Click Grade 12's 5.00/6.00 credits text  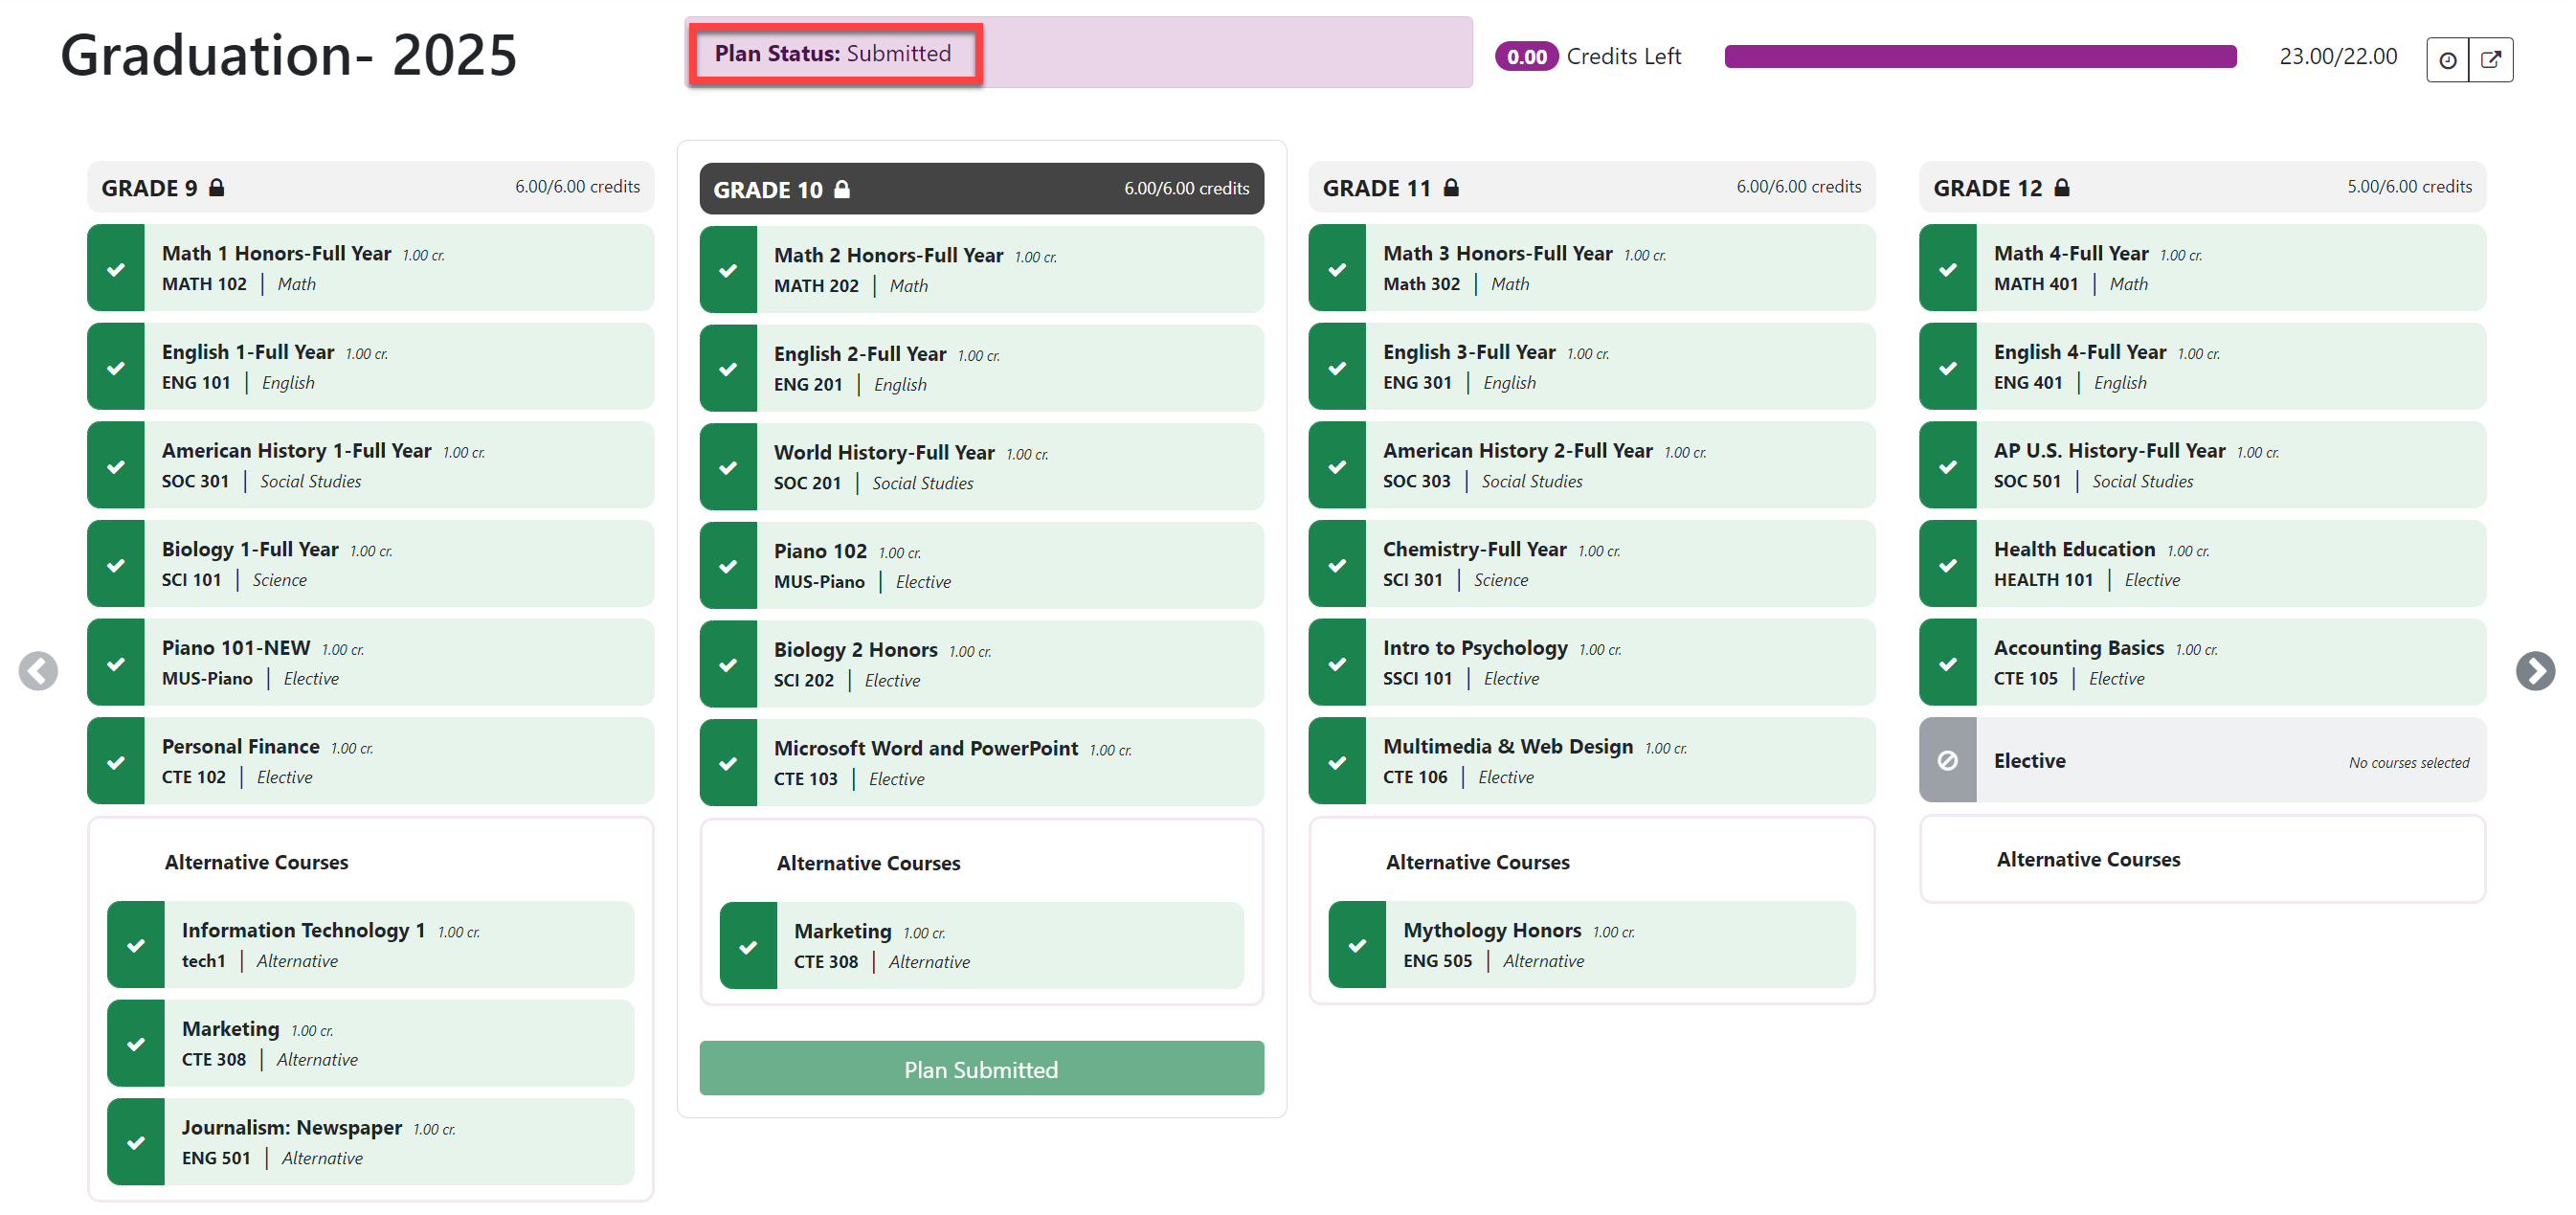click(2409, 187)
